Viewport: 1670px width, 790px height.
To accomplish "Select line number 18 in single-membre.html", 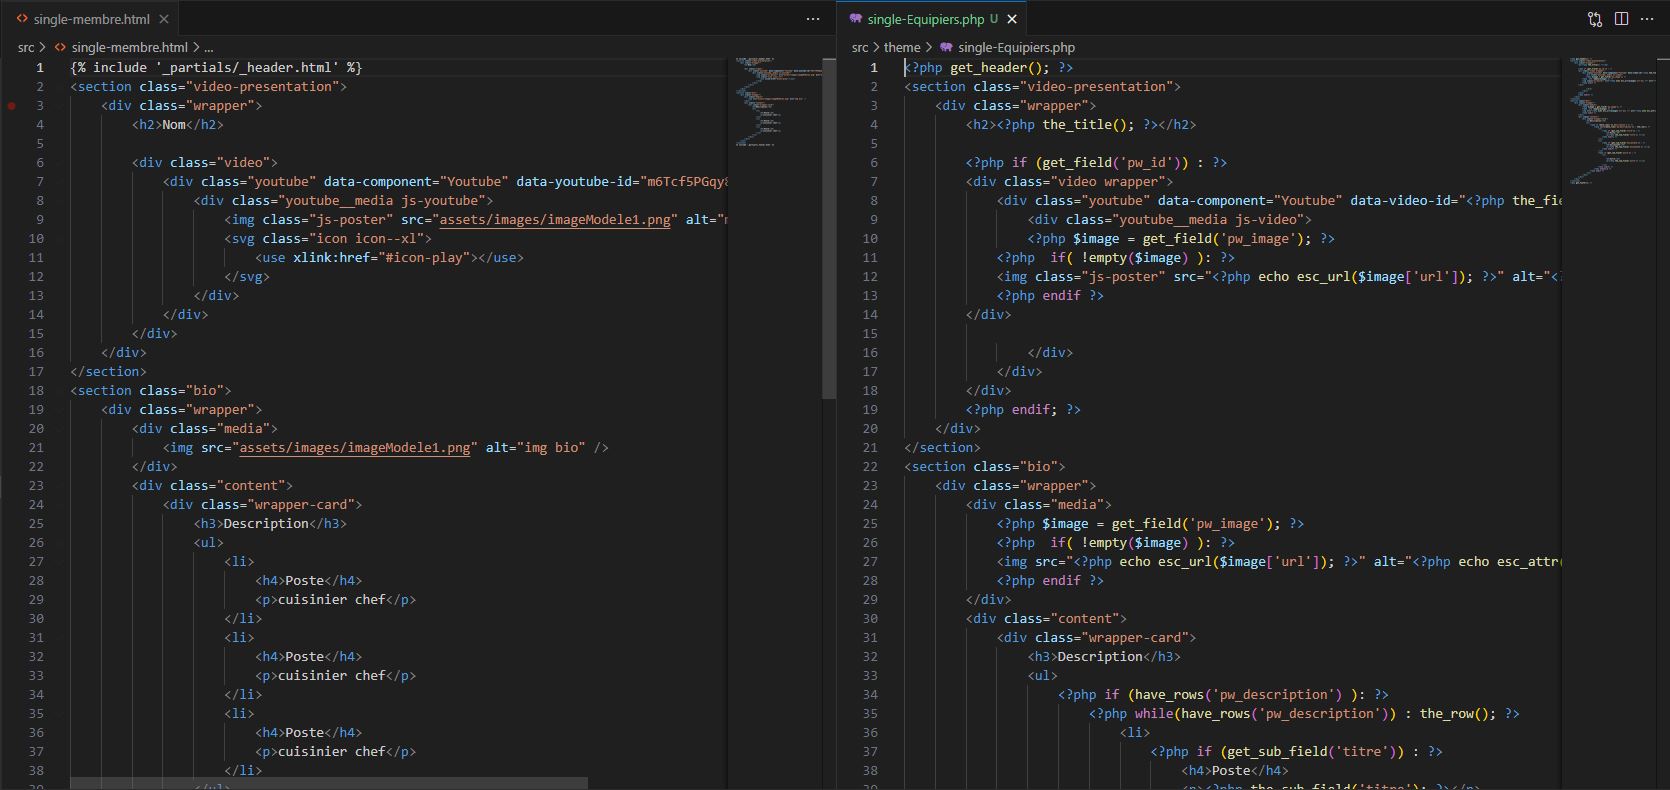I will tap(36, 390).
